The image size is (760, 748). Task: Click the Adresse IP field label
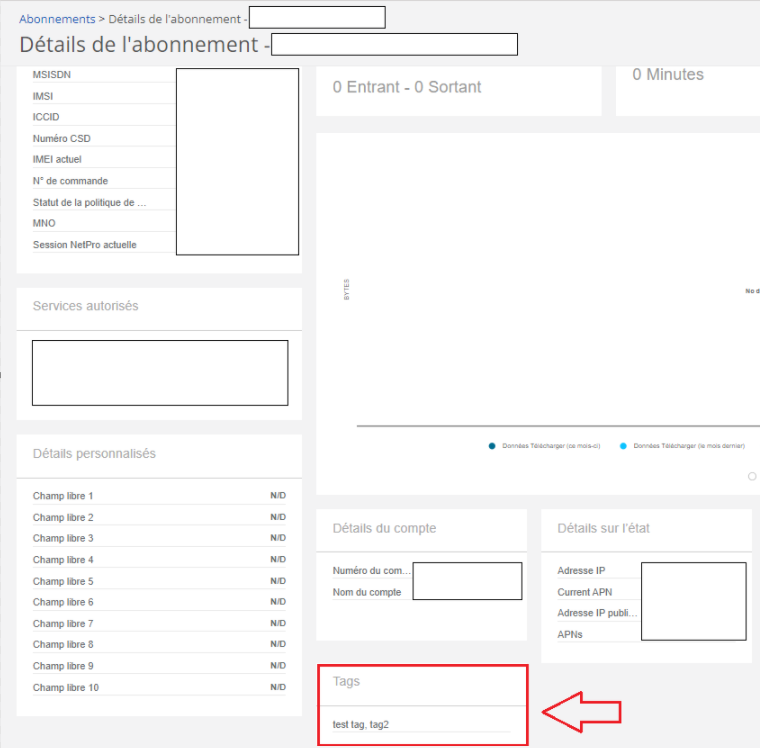click(x=581, y=571)
